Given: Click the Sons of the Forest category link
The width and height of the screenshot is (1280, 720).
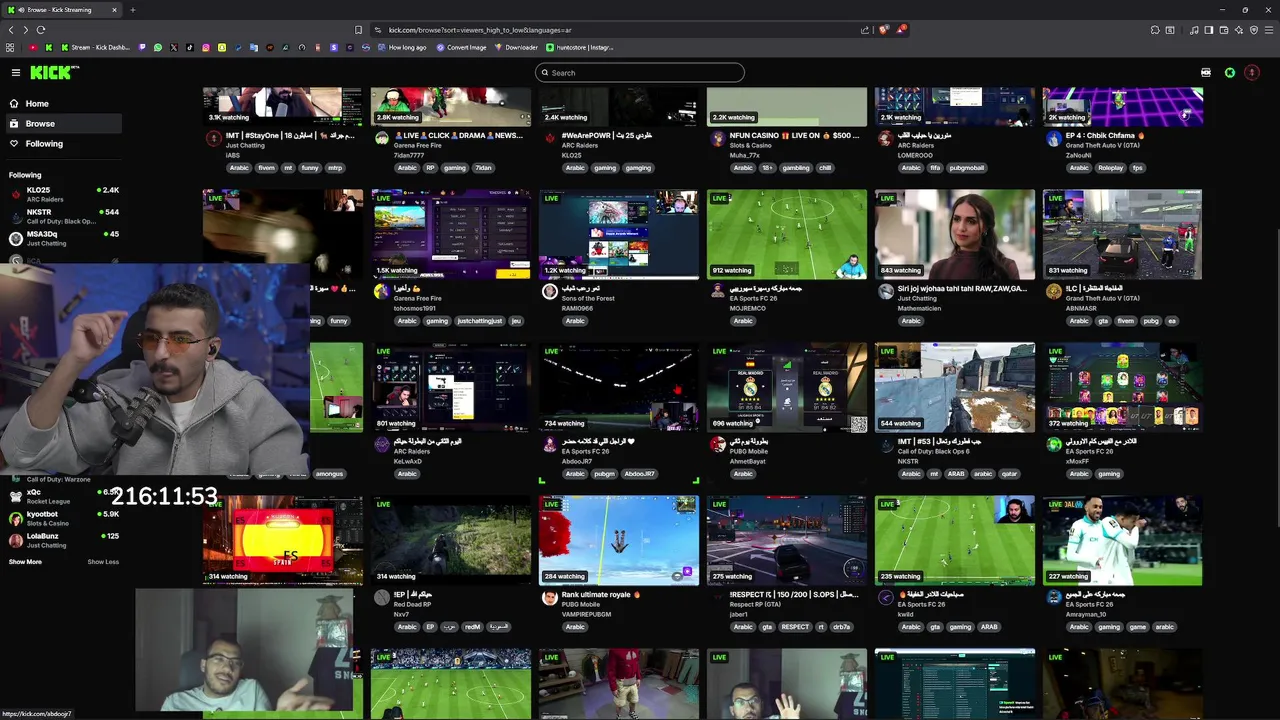Looking at the screenshot, I should [589, 298].
